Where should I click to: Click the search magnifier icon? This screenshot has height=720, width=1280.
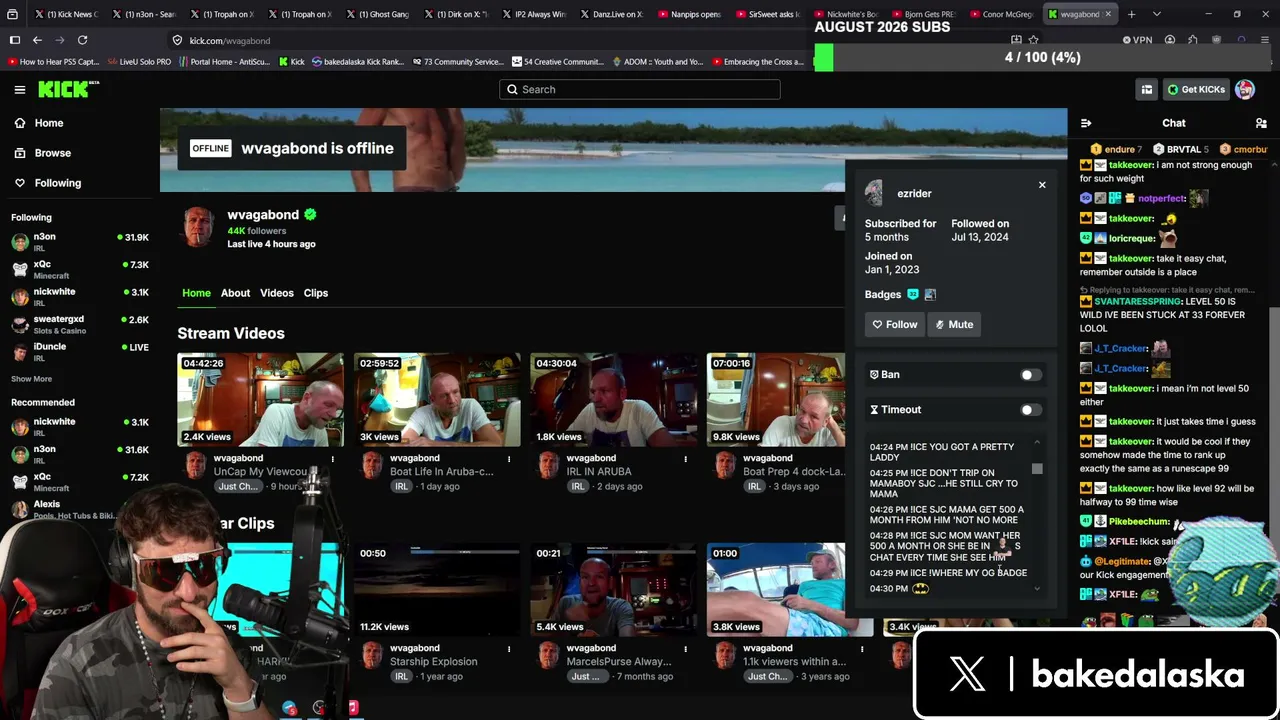512,89
